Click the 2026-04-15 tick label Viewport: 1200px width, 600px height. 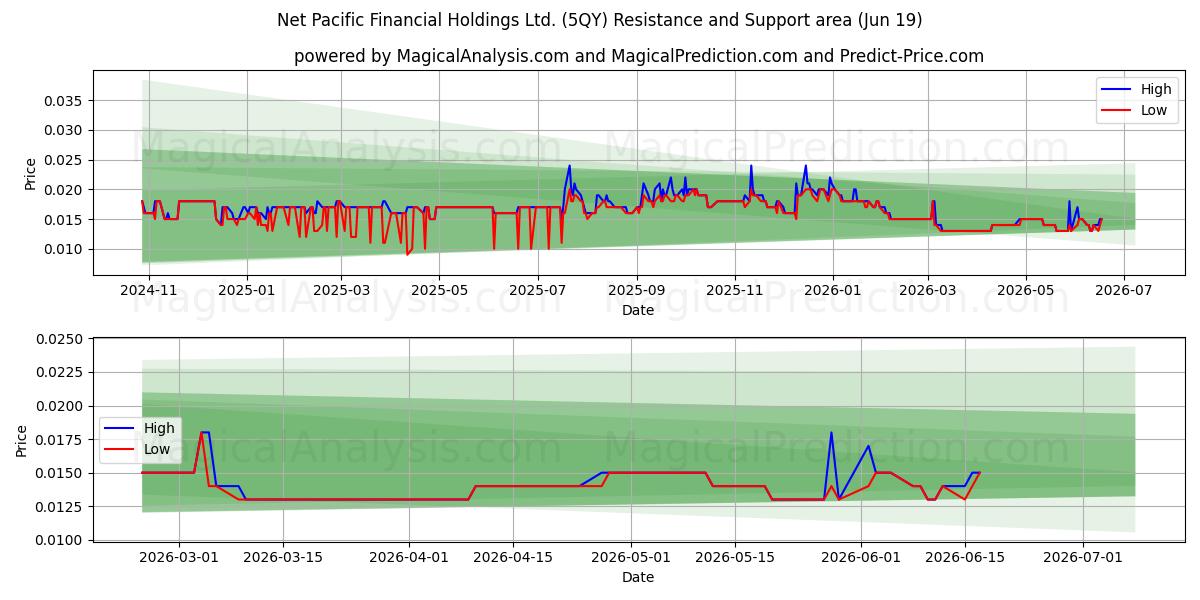(x=513, y=557)
